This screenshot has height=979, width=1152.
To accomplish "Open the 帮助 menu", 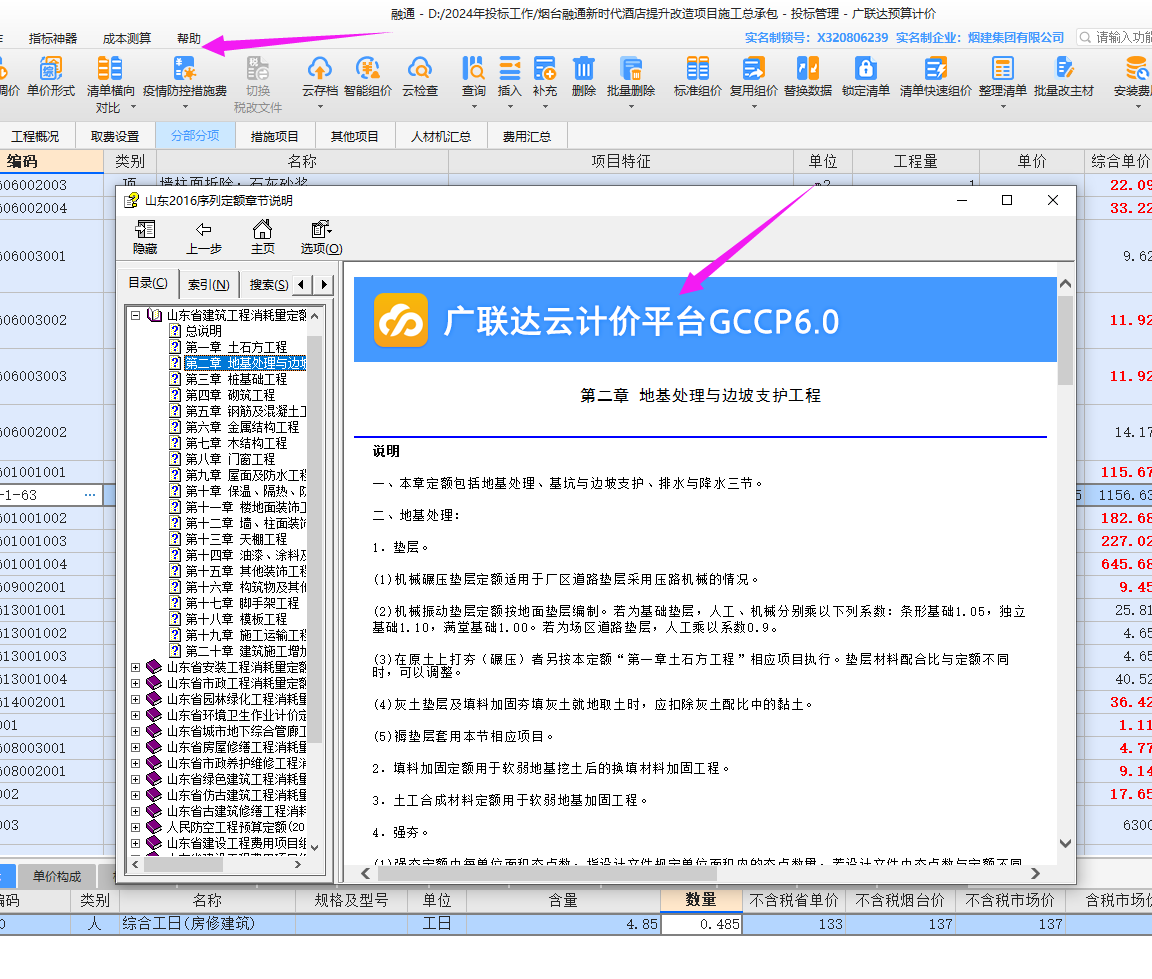I will click(x=188, y=38).
